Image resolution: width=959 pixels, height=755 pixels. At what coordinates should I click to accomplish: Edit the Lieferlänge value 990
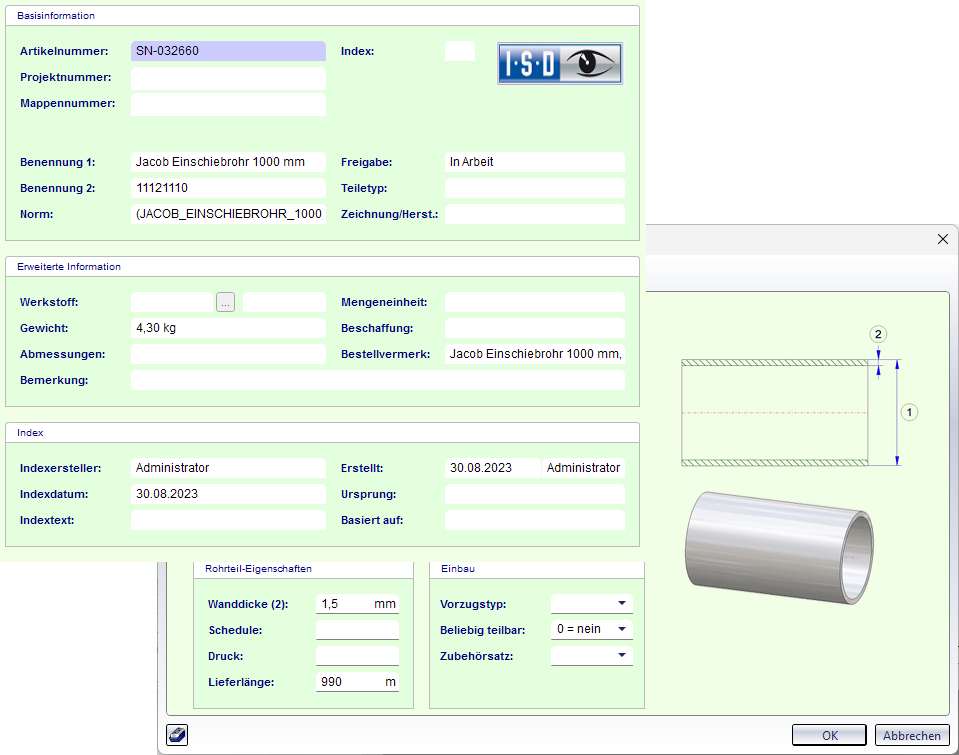click(357, 682)
